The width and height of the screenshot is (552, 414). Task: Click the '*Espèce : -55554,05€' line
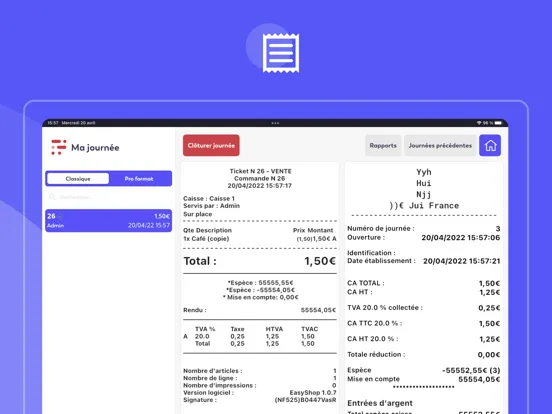261,290
